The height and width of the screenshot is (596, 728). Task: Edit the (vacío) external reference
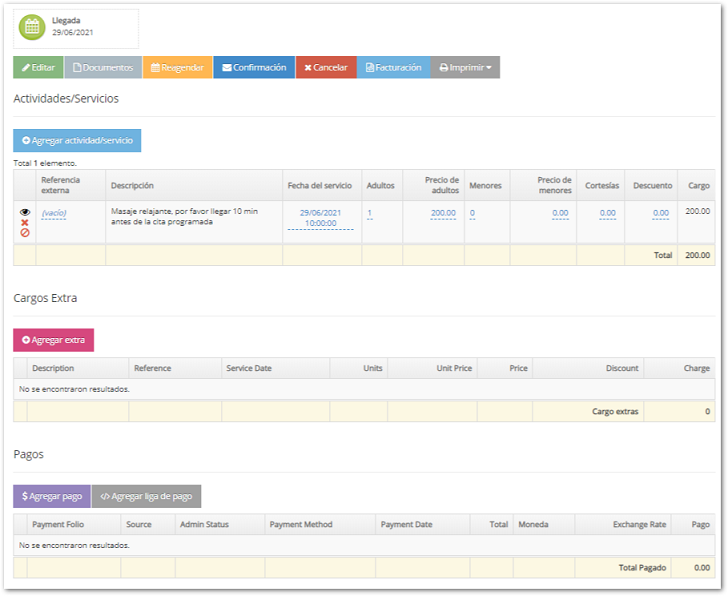point(53,213)
